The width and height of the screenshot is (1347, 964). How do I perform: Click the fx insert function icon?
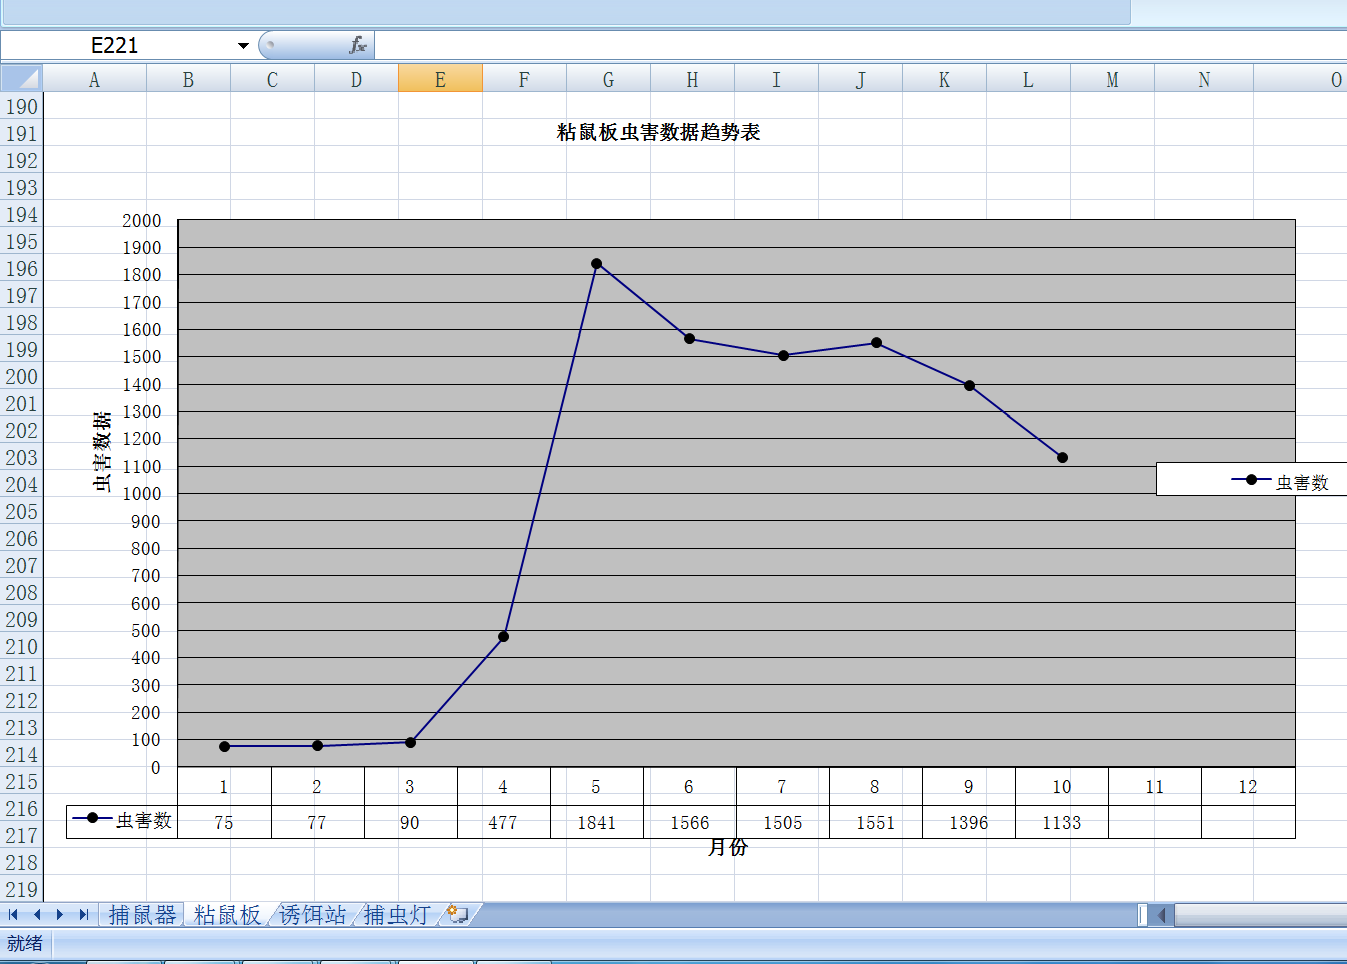pos(357,45)
